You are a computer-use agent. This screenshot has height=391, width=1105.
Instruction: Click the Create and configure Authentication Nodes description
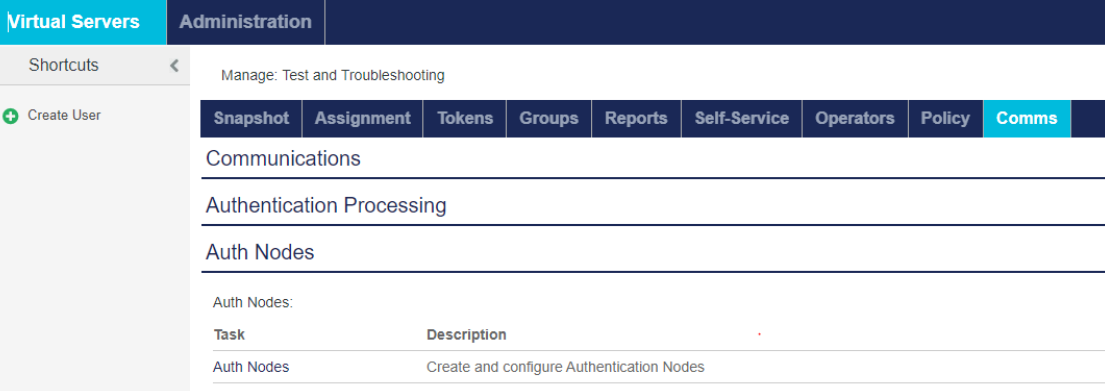(565, 367)
